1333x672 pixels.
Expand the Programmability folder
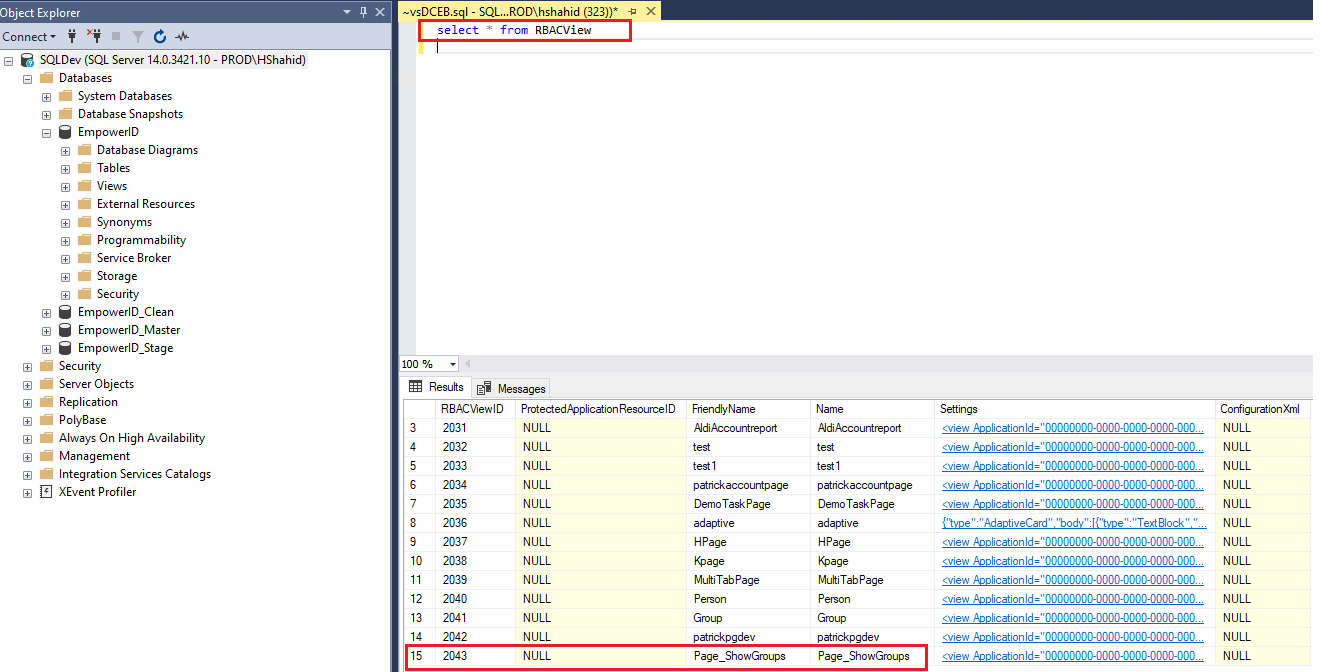pos(66,240)
